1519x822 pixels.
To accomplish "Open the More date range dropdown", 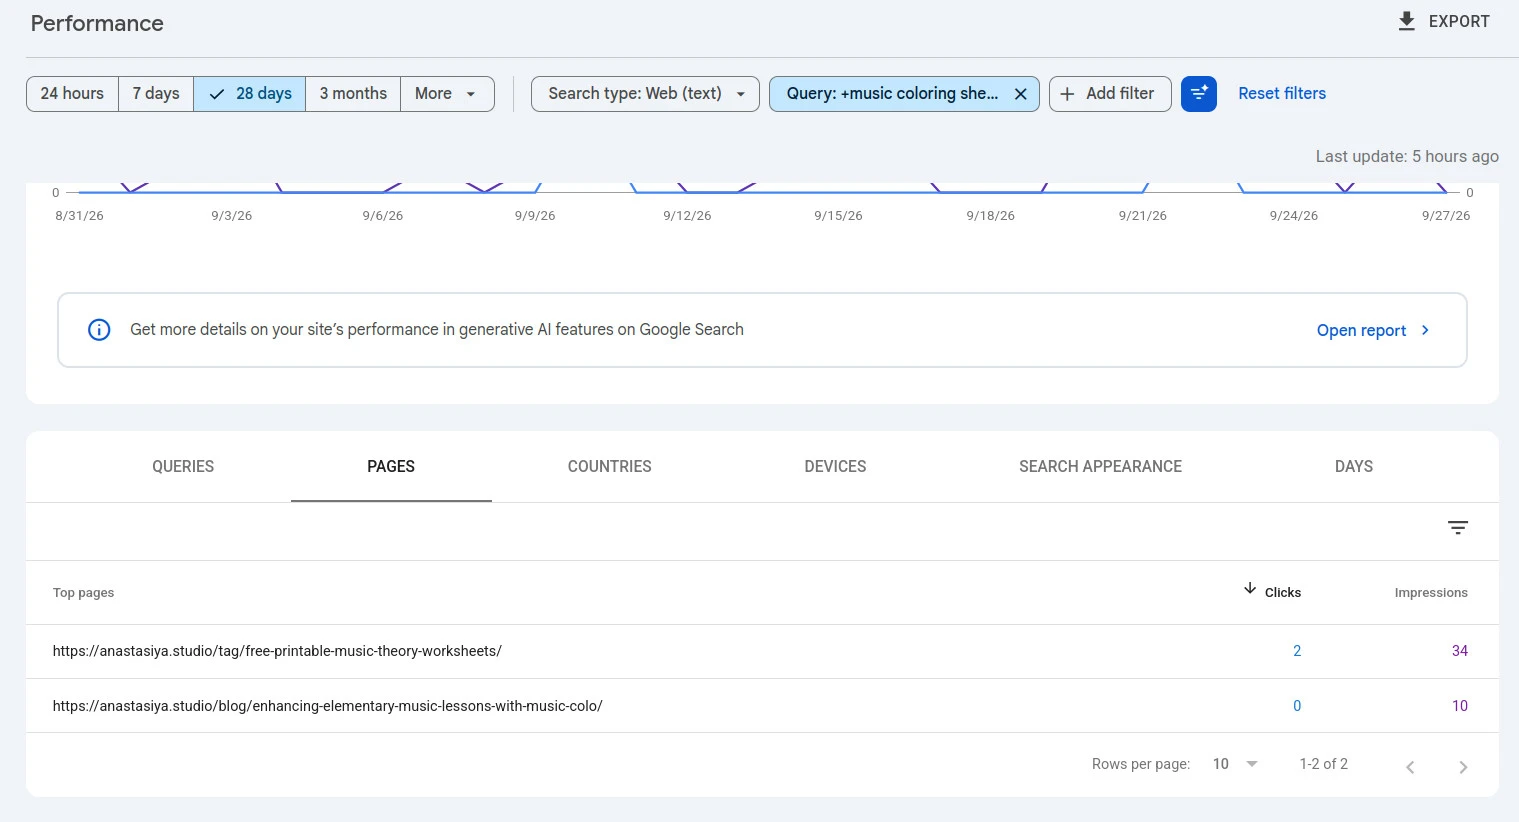I will 447,94.
